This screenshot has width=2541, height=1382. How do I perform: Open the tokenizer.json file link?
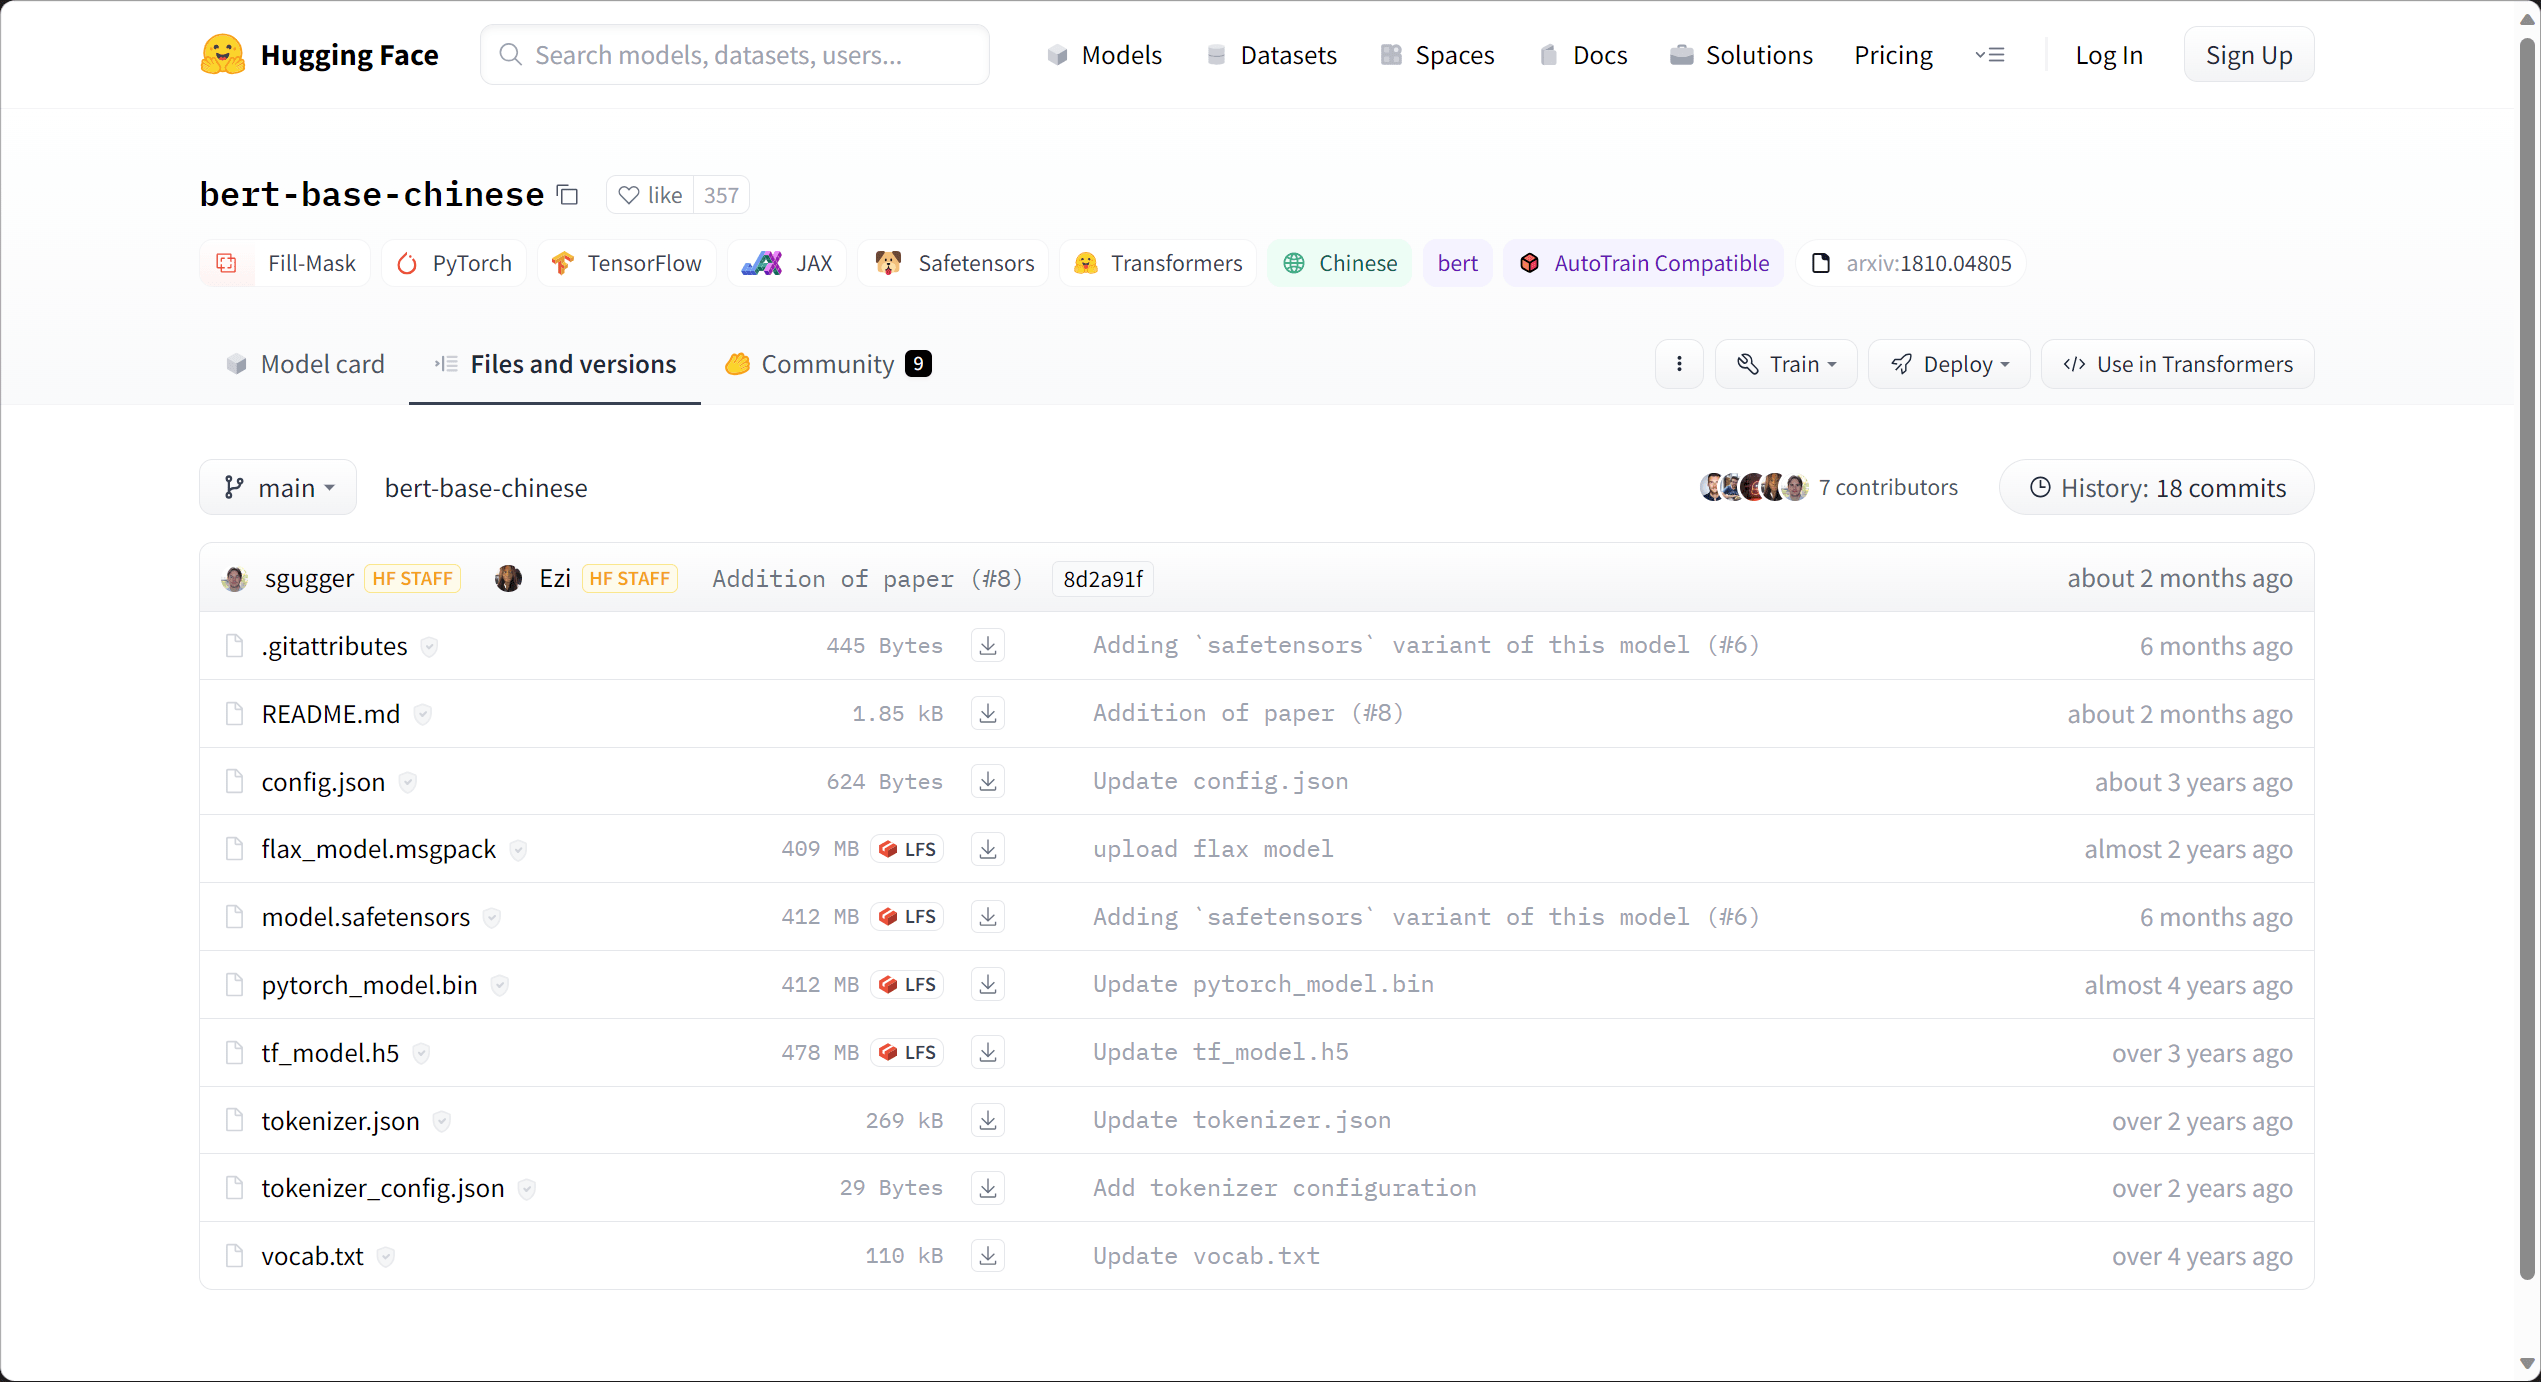(341, 1121)
